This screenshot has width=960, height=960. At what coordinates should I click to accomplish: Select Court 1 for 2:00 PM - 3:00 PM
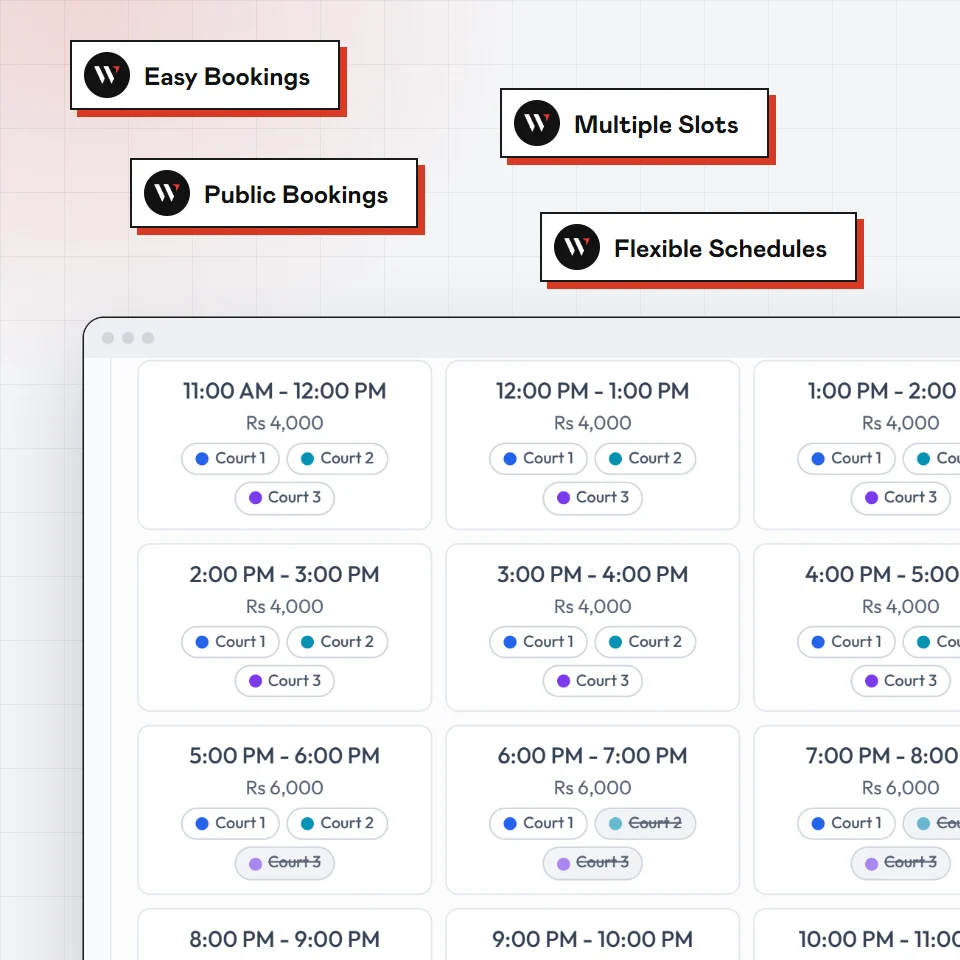[230, 642]
